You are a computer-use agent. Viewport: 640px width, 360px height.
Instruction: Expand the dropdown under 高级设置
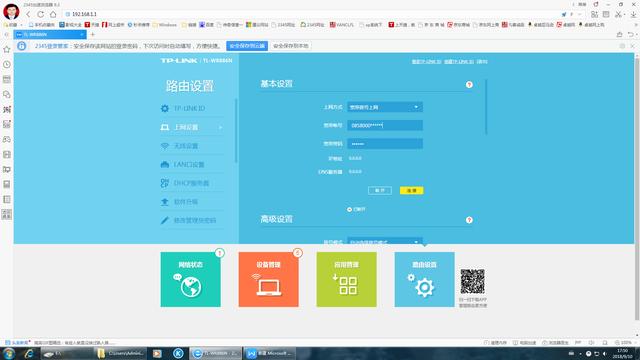click(x=385, y=241)
